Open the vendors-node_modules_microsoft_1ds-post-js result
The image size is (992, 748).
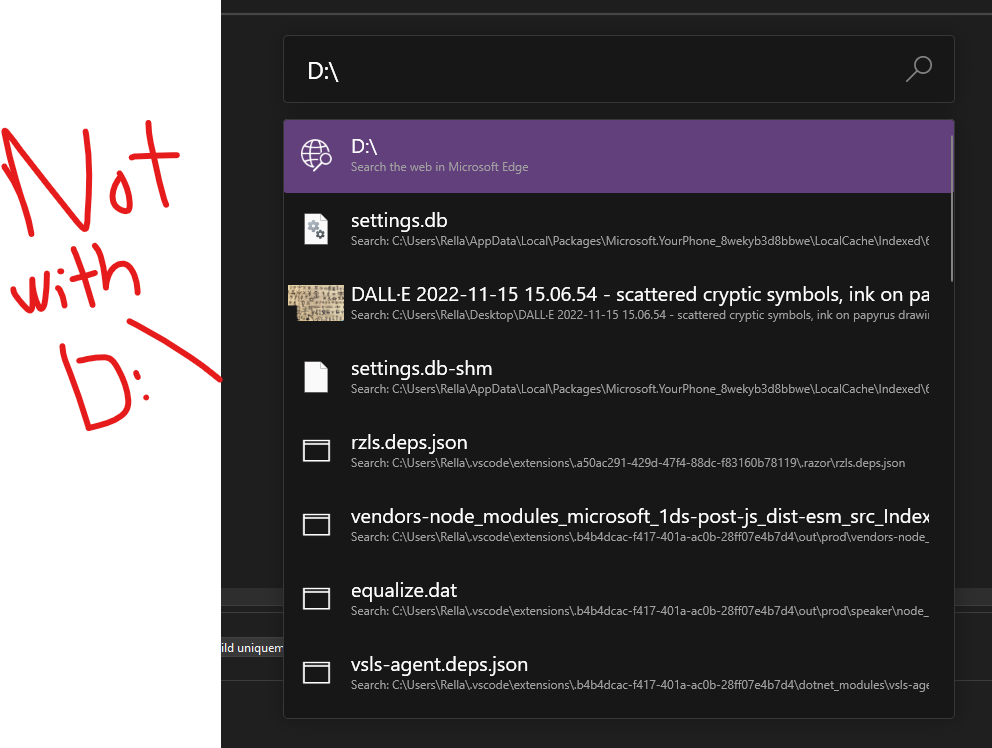click(618, 526)
